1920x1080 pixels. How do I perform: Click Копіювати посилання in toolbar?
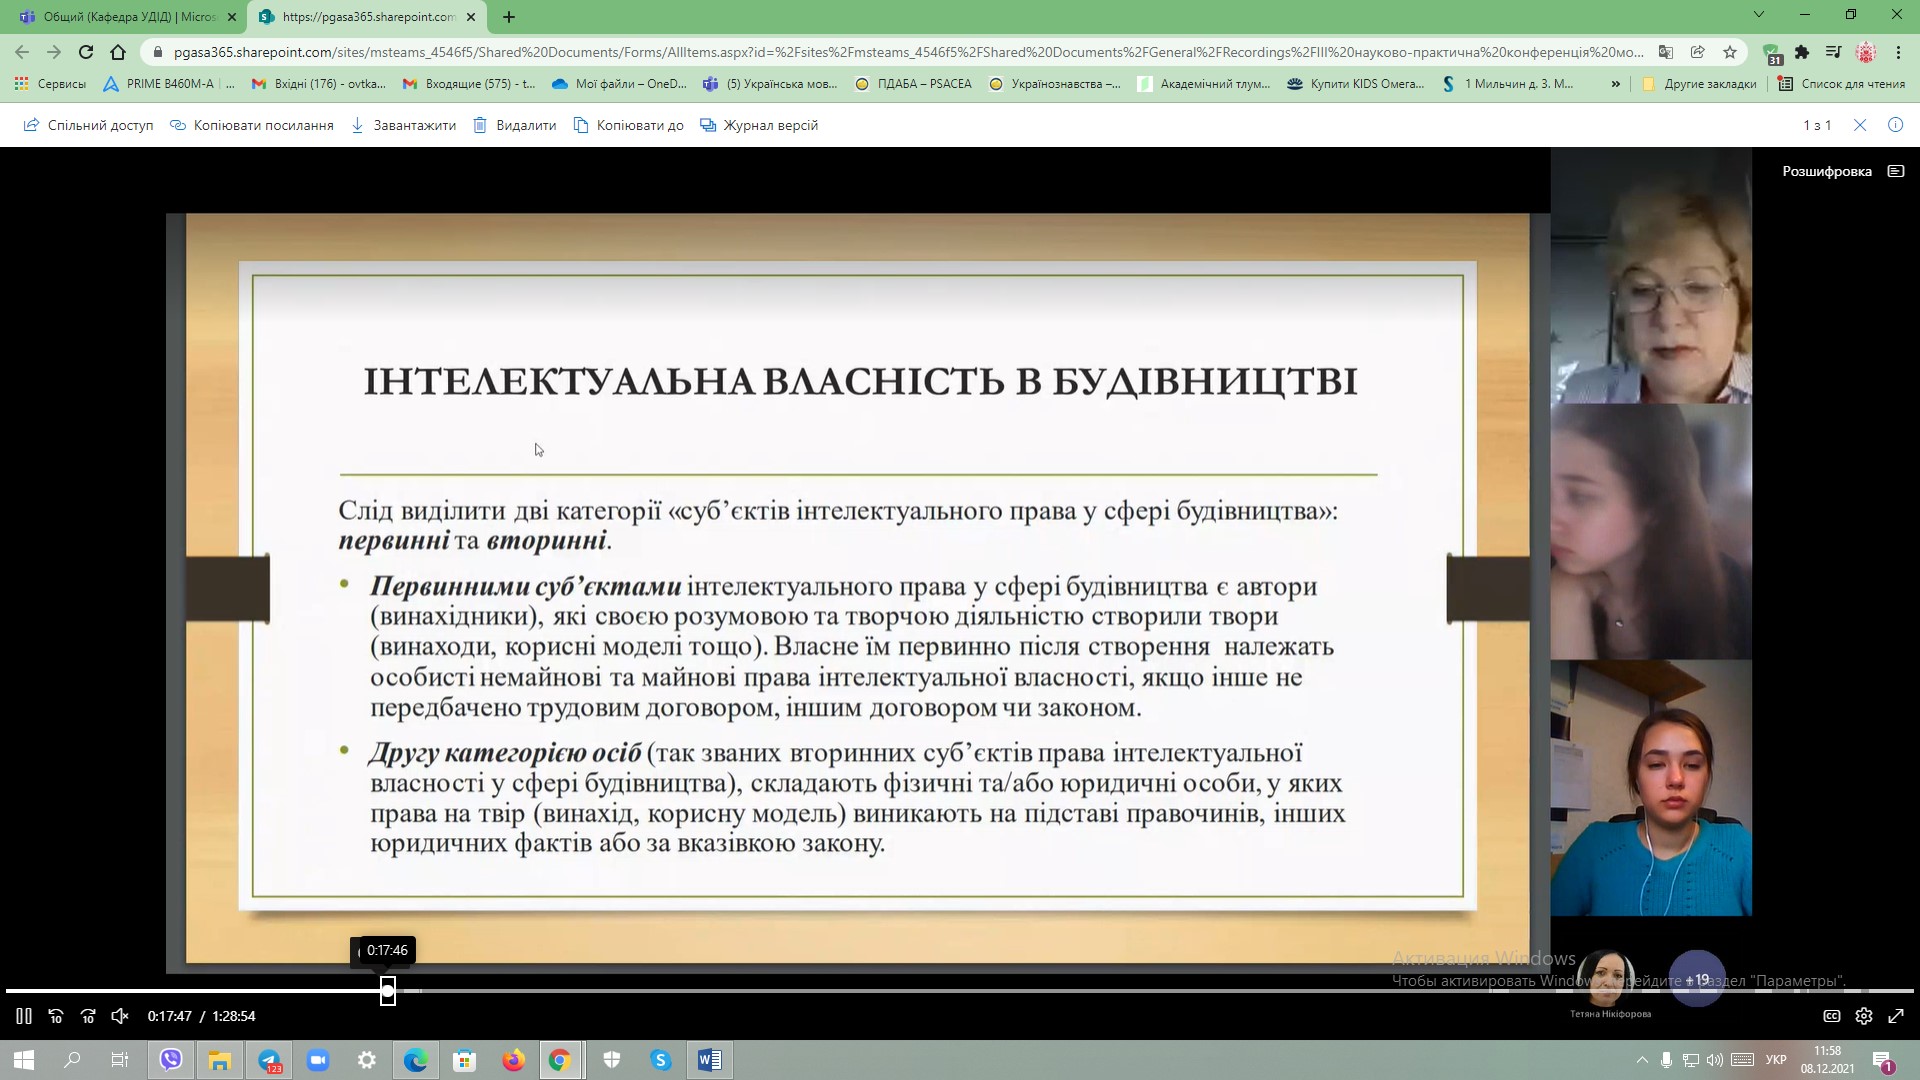click(x=252, y=125)
